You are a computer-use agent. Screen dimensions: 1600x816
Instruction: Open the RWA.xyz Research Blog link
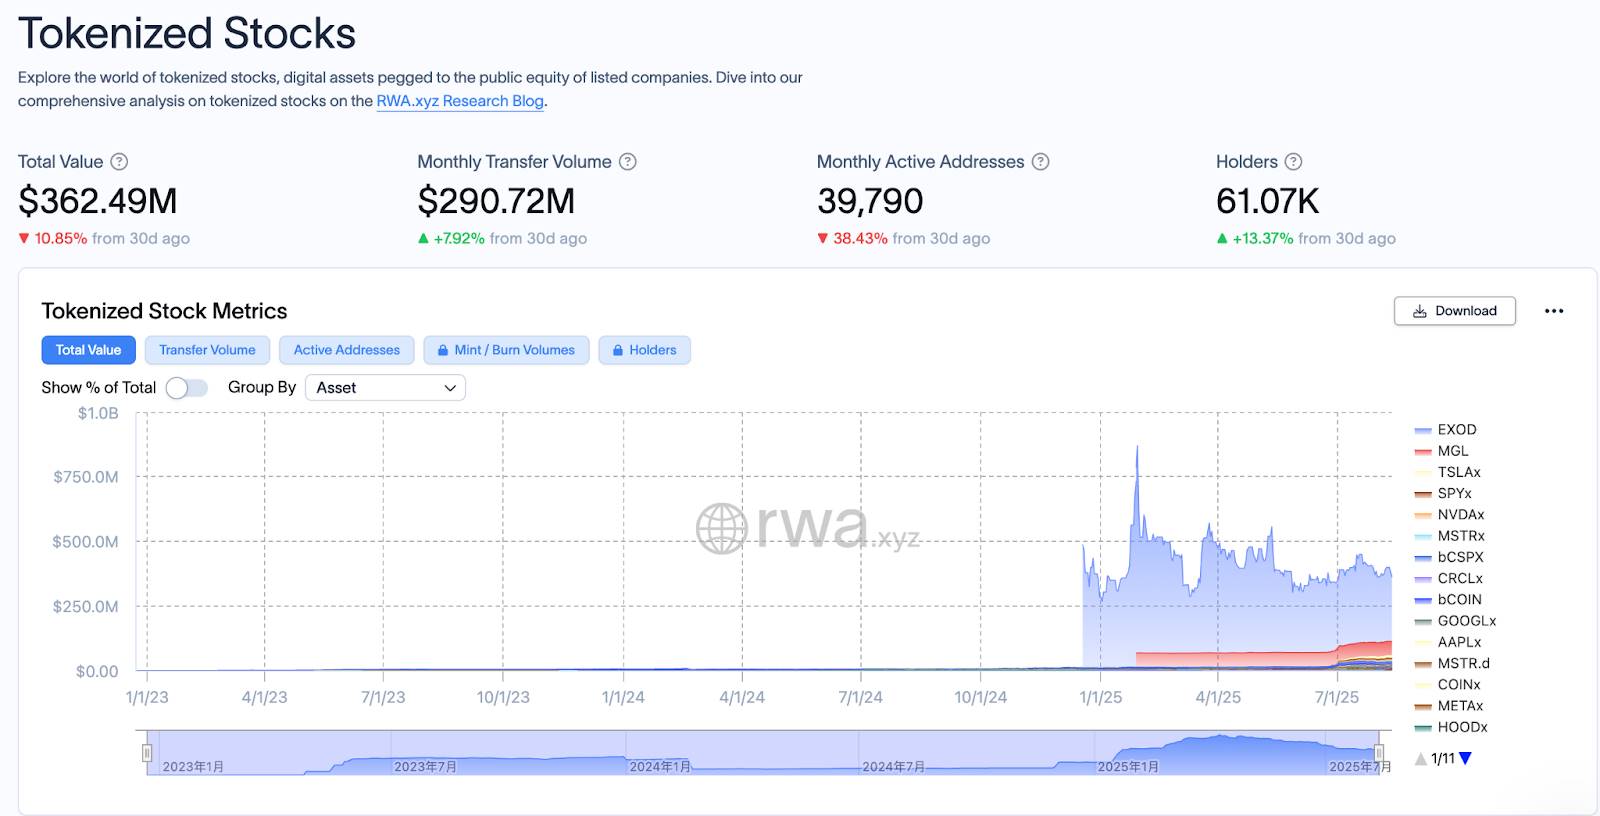click(x=460, y=101)
